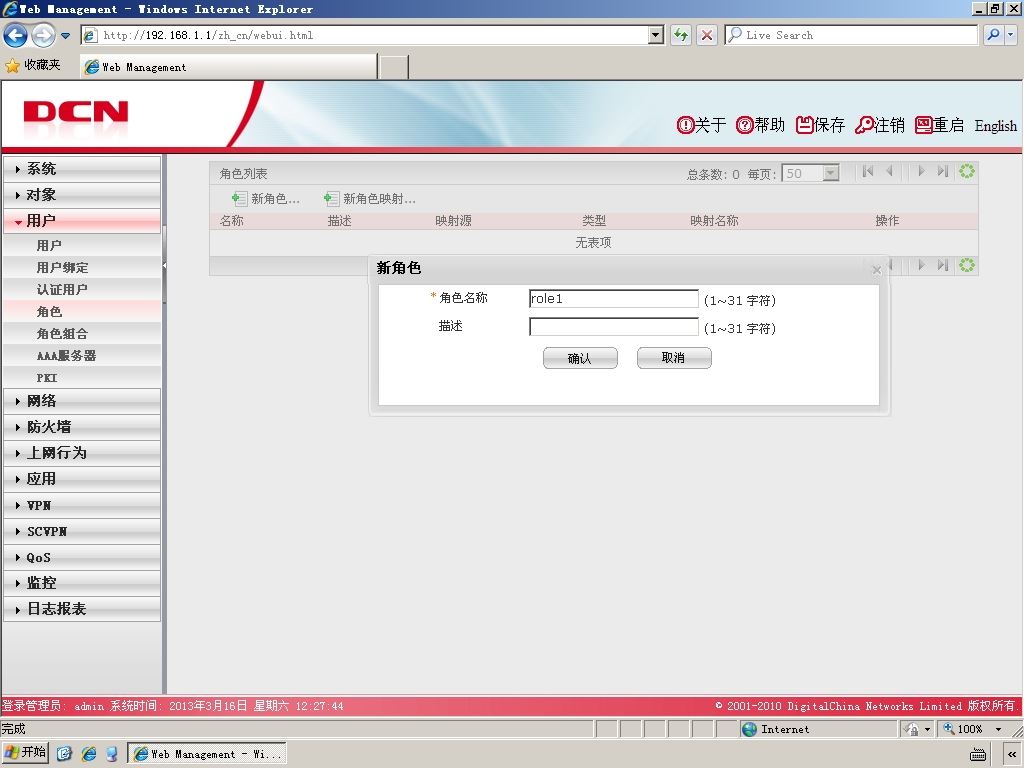Viewport: 1024px width, 768px height.
Task: Open the 用户绑定 submenu item
Action: point(82,268)
